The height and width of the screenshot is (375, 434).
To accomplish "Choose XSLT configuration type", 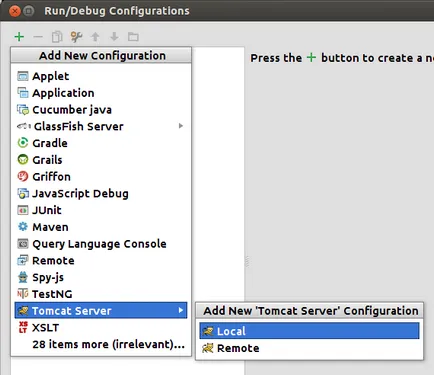I will point(101,327).
